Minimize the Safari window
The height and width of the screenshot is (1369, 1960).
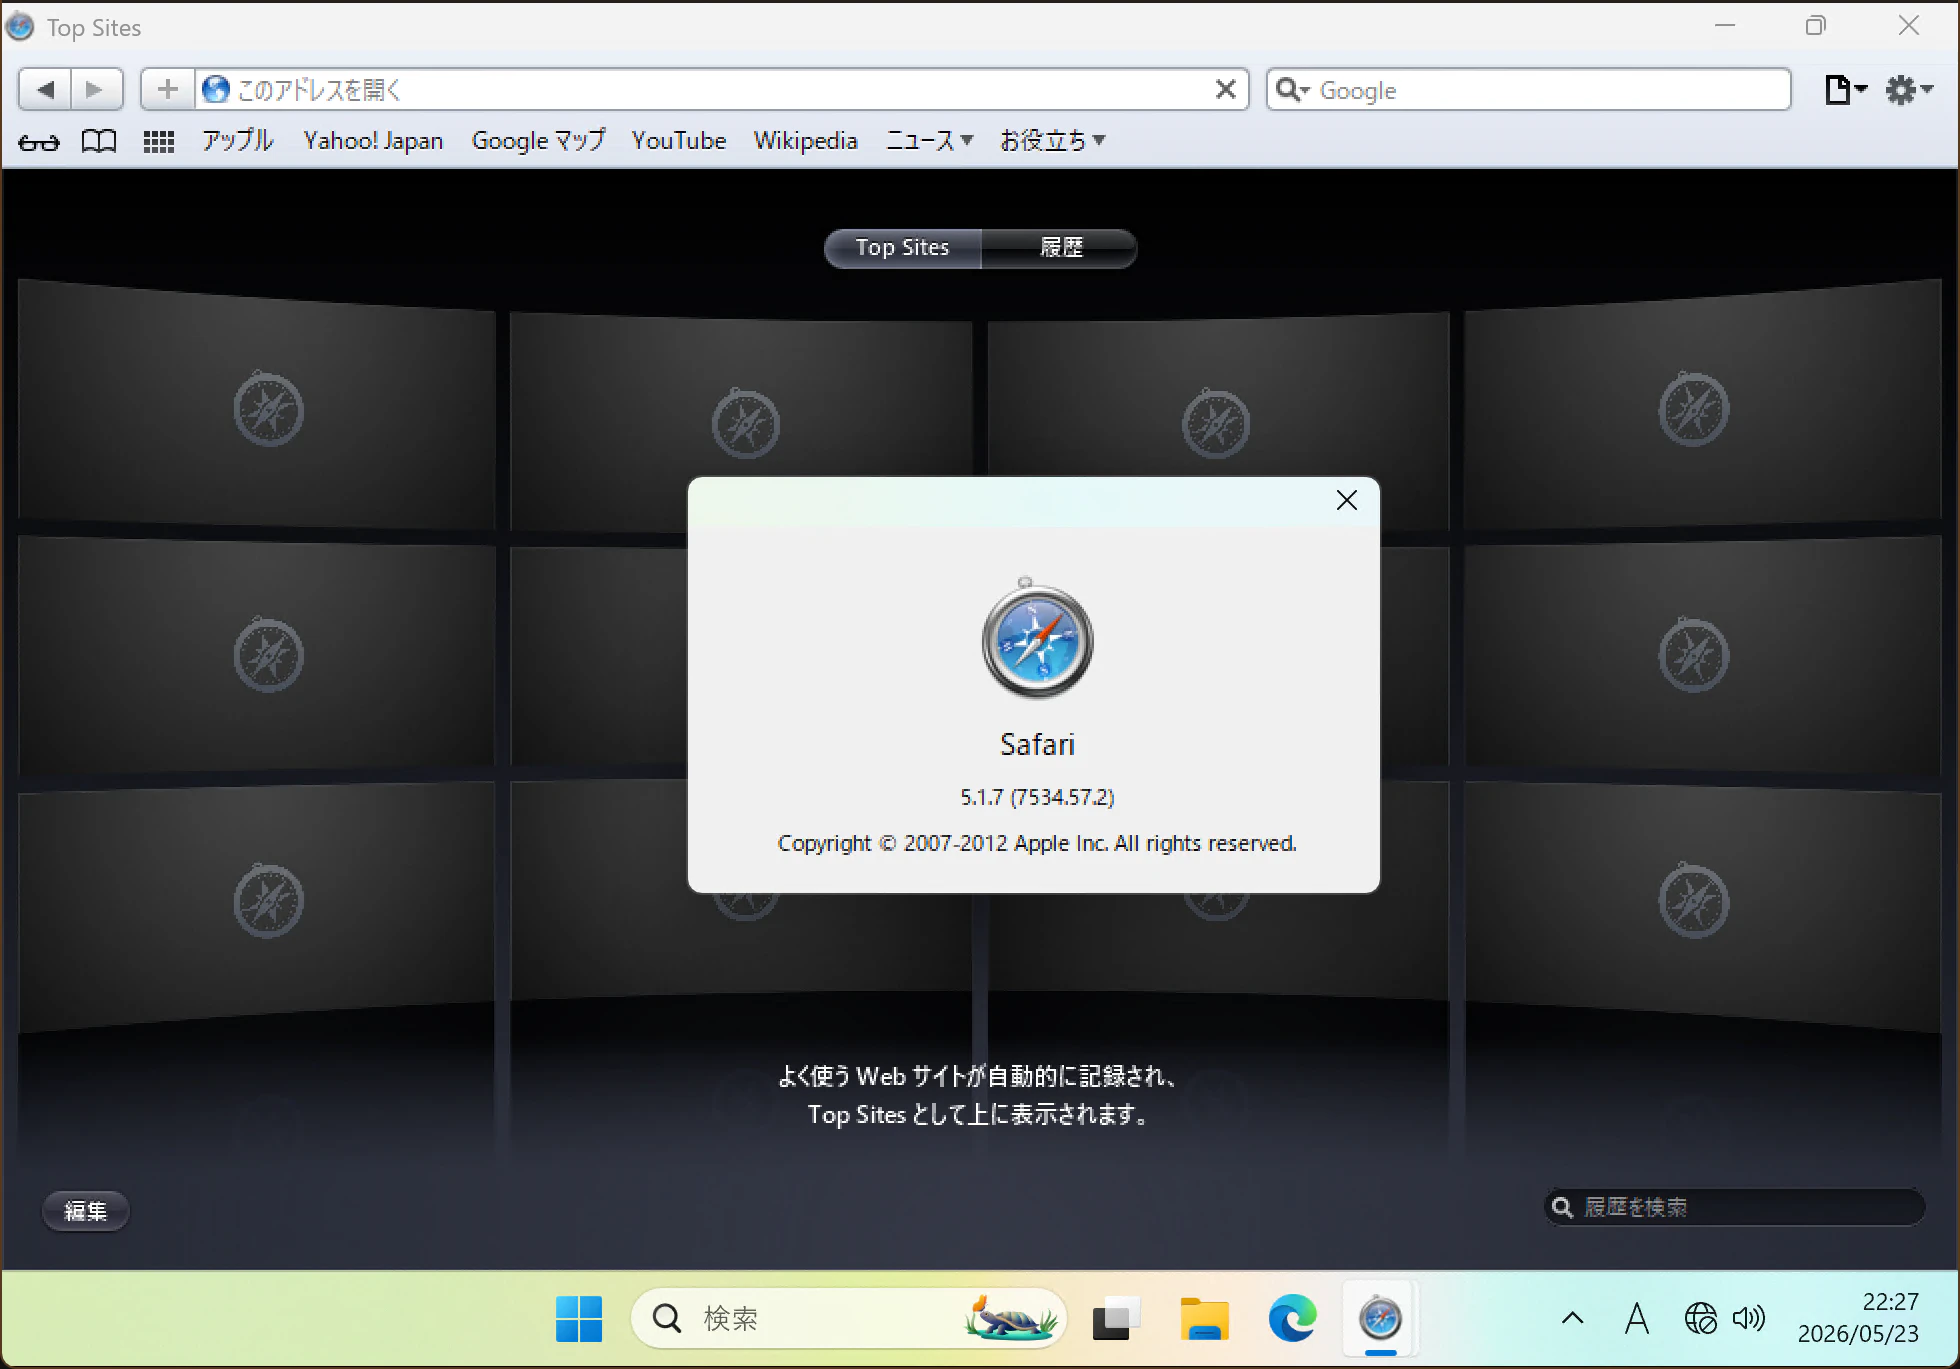tap(1725, 26)
